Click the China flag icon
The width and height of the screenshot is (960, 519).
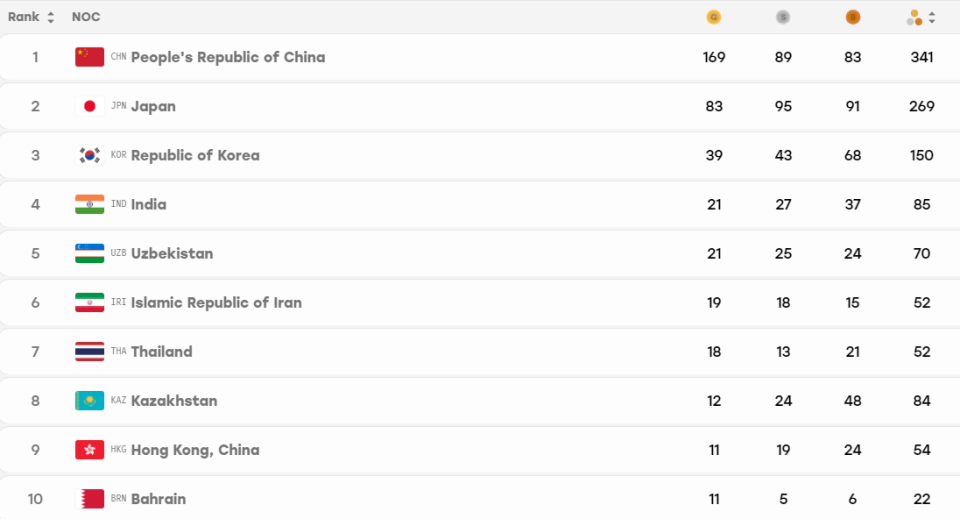pyautogui.click(x=89, y=57)
